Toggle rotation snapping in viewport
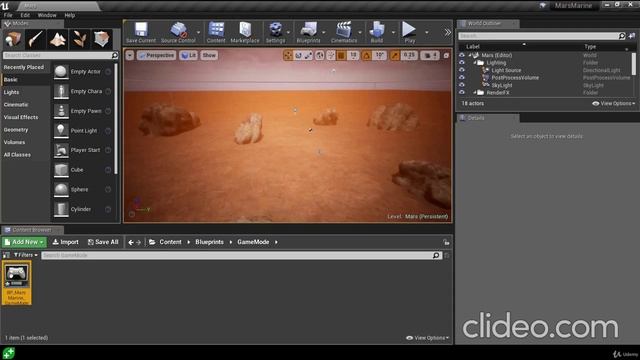The image size is (640, 360). click(x=367, y=55)
